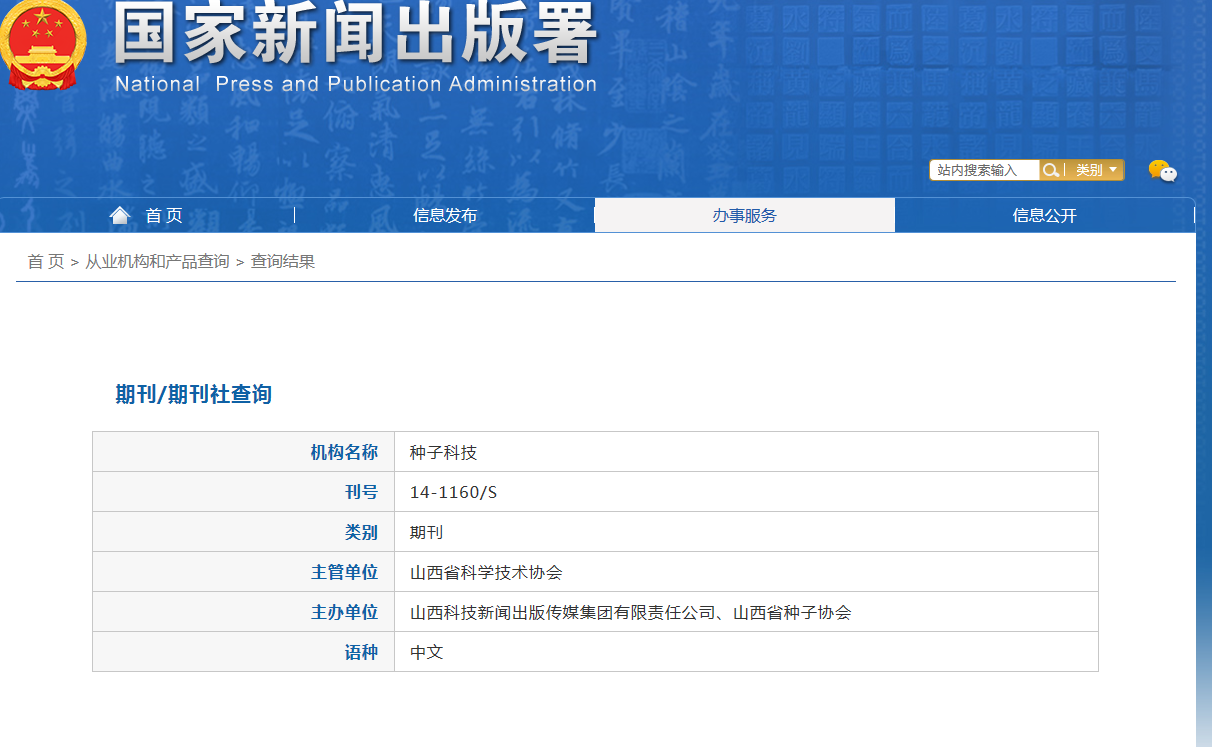Select the home icon beside 首页
Viewport: 1212px width, 747px height.
[119, 213]
